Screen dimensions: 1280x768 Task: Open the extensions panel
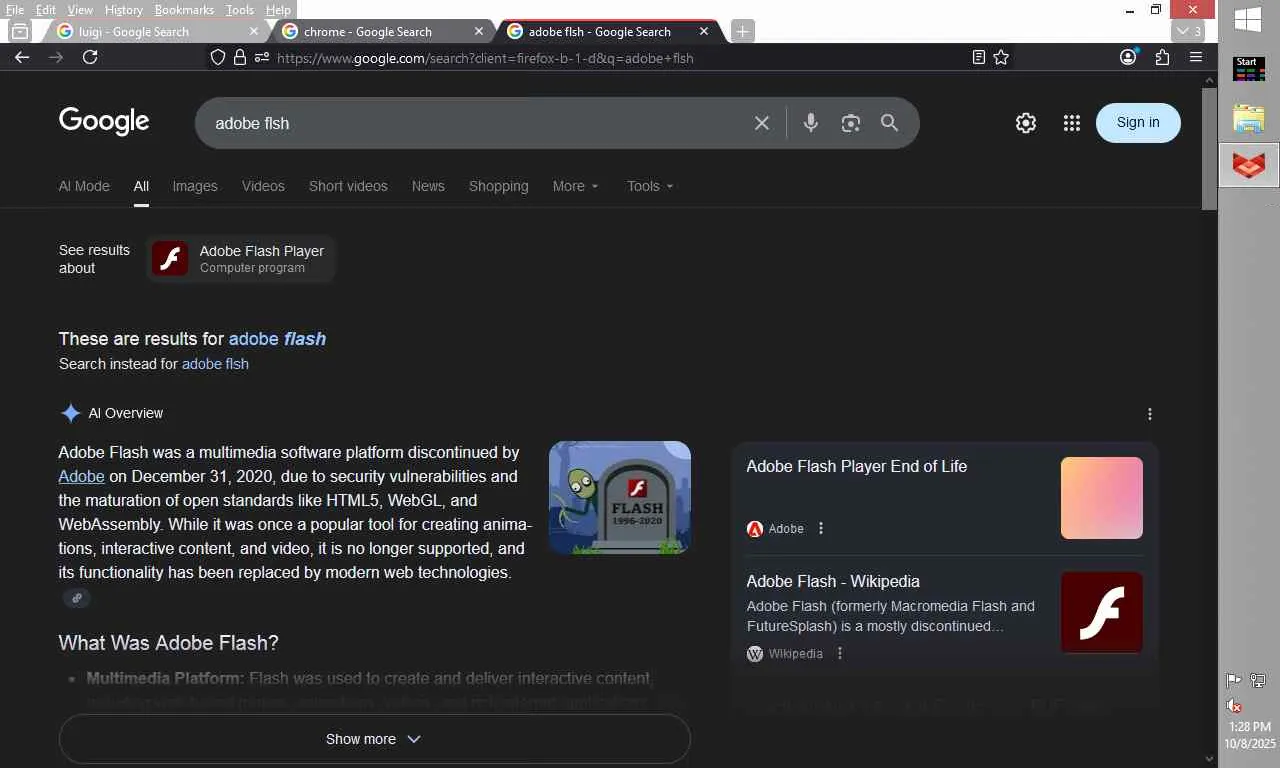[x=1162, y=57]
